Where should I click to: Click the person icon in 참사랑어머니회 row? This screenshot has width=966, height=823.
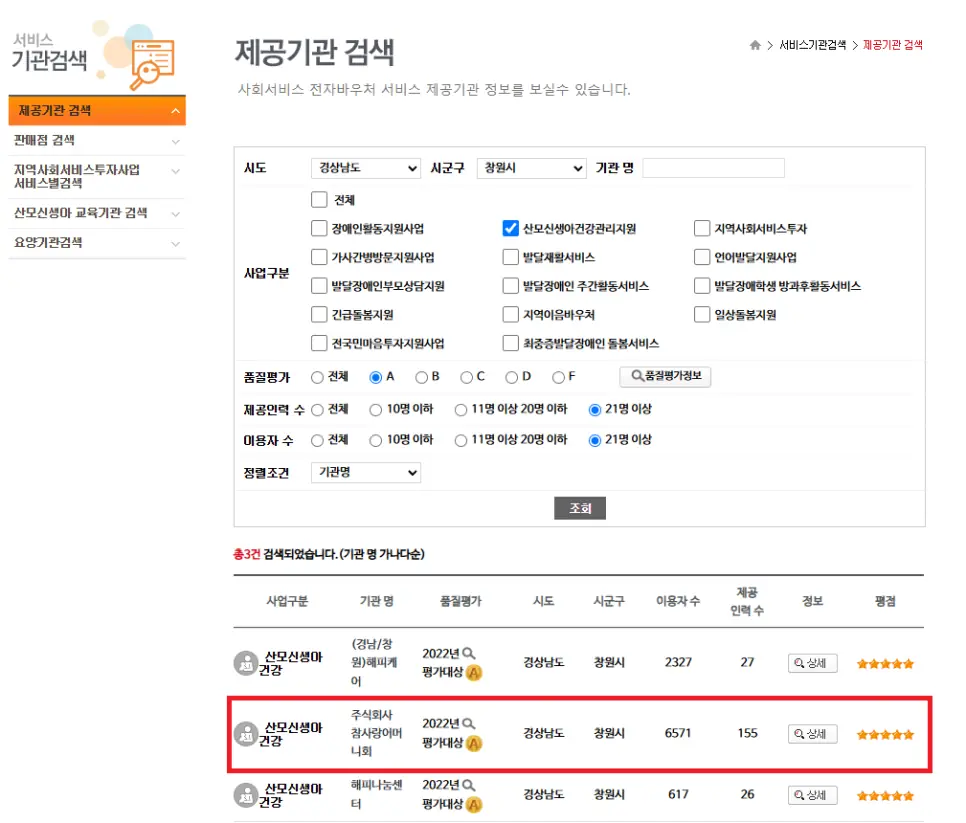click(245, 733)
